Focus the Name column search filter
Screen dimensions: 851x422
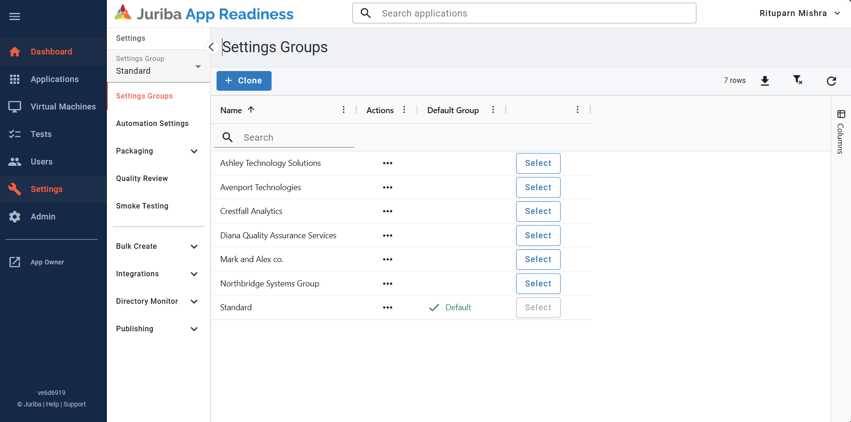(284, 138)
